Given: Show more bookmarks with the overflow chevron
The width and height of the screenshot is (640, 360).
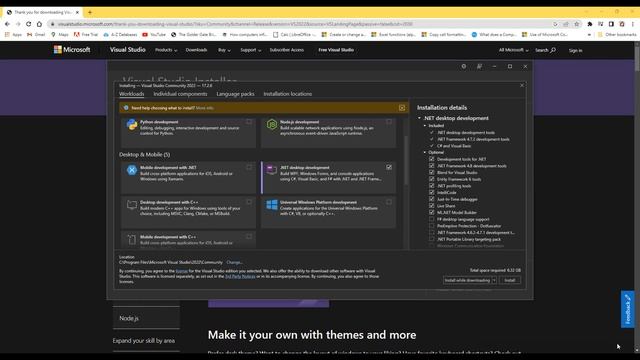Looking at the screenshot, I should click(589, 35).
